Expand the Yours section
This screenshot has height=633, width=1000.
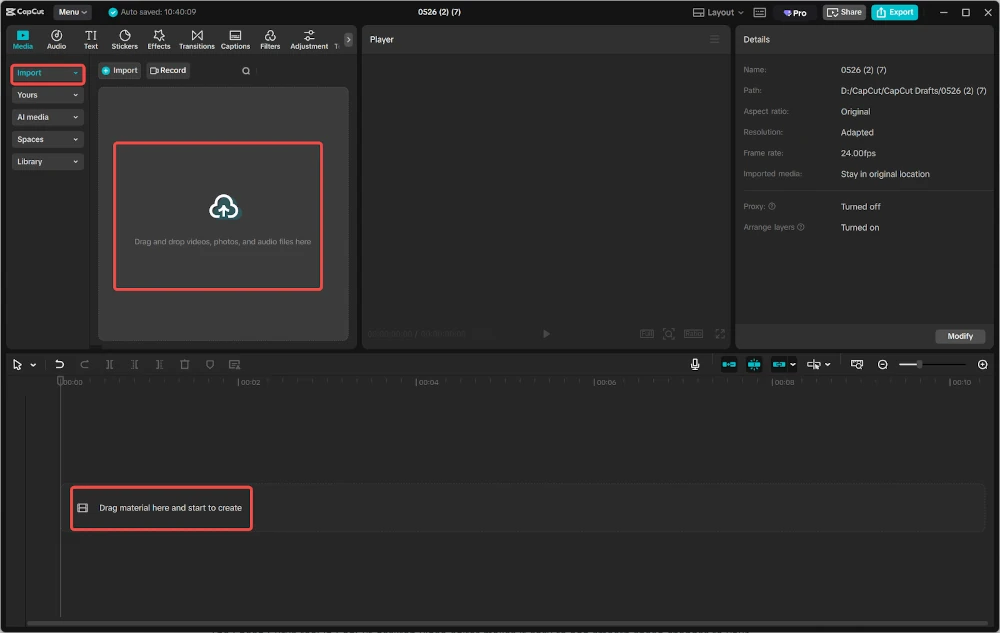tap(47, 95)
